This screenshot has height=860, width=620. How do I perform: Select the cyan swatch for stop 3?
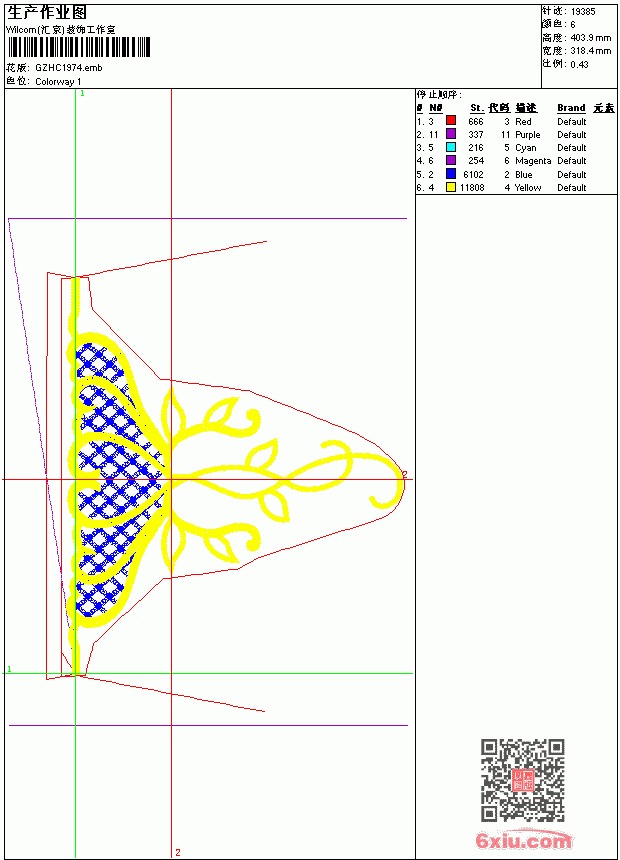pyautogui.click(x=450, y=147)
